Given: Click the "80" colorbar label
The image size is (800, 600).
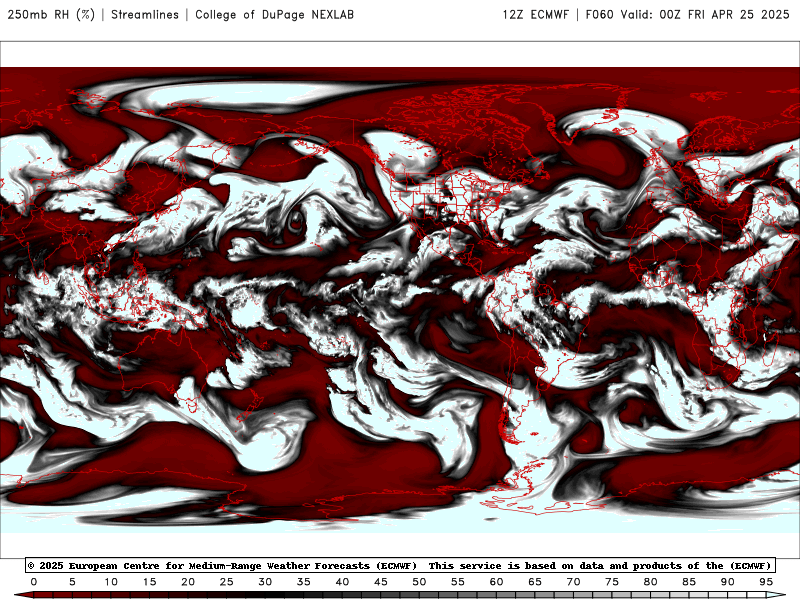Looking at the screenshot, I should pos(651,582).
